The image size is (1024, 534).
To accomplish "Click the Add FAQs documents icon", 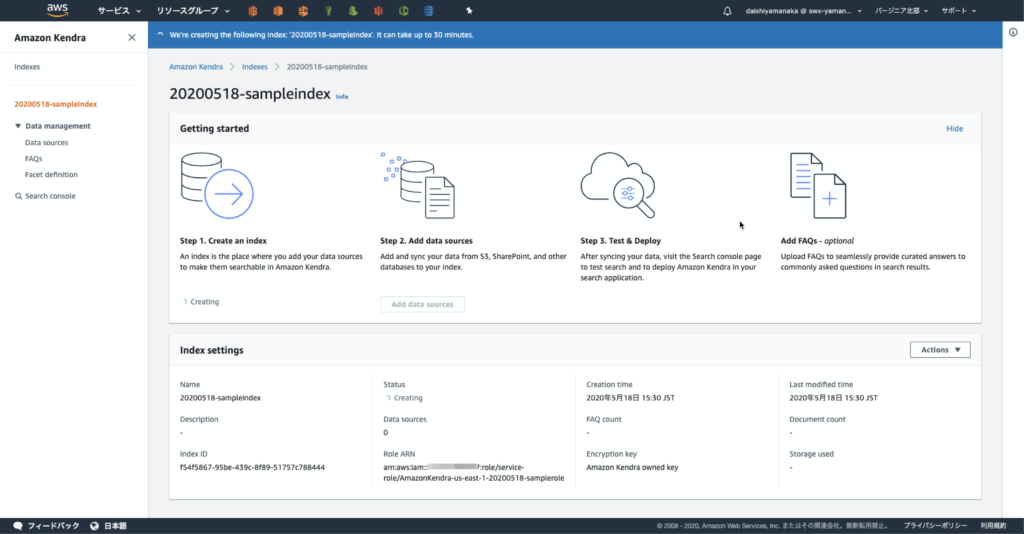I will (817, 186).
